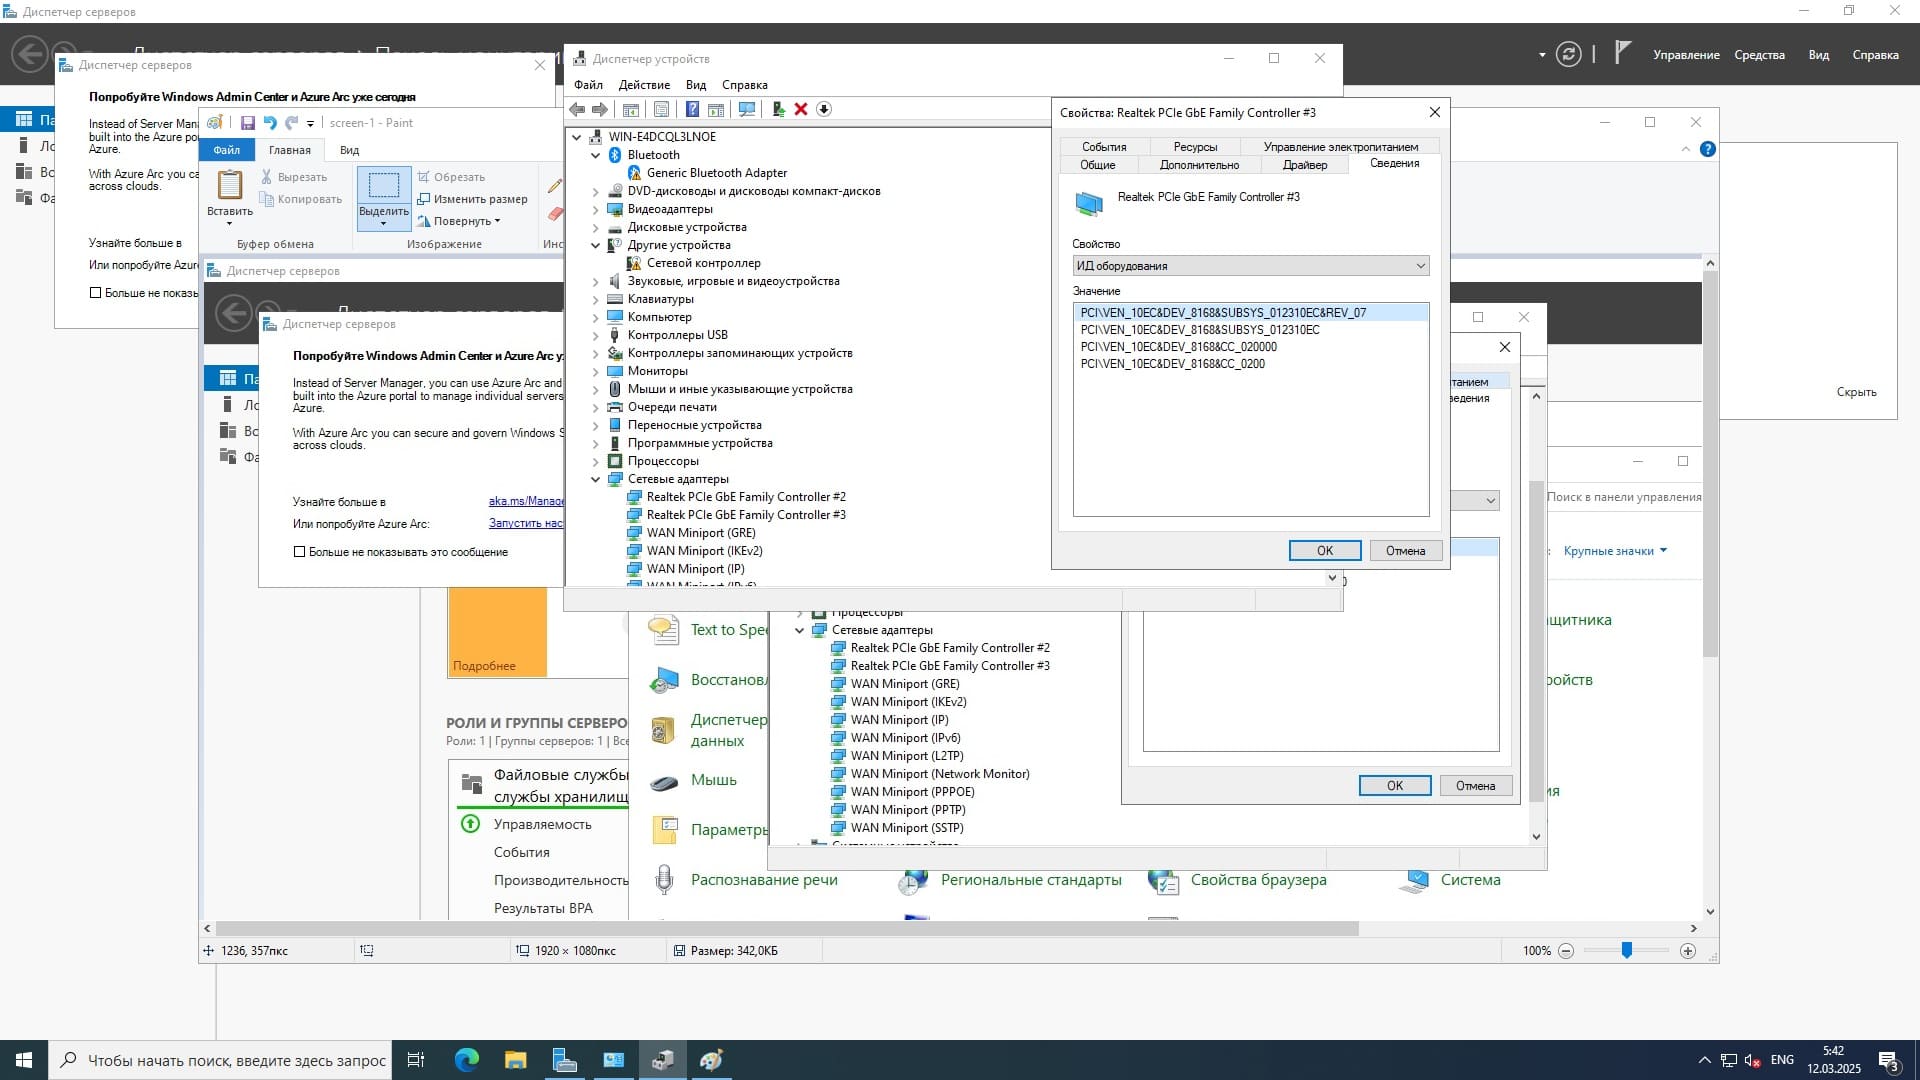This screenshot has height=1080, width=1920.
Task: Click red X Uninstall device icon
Action: tap(801, 109)
